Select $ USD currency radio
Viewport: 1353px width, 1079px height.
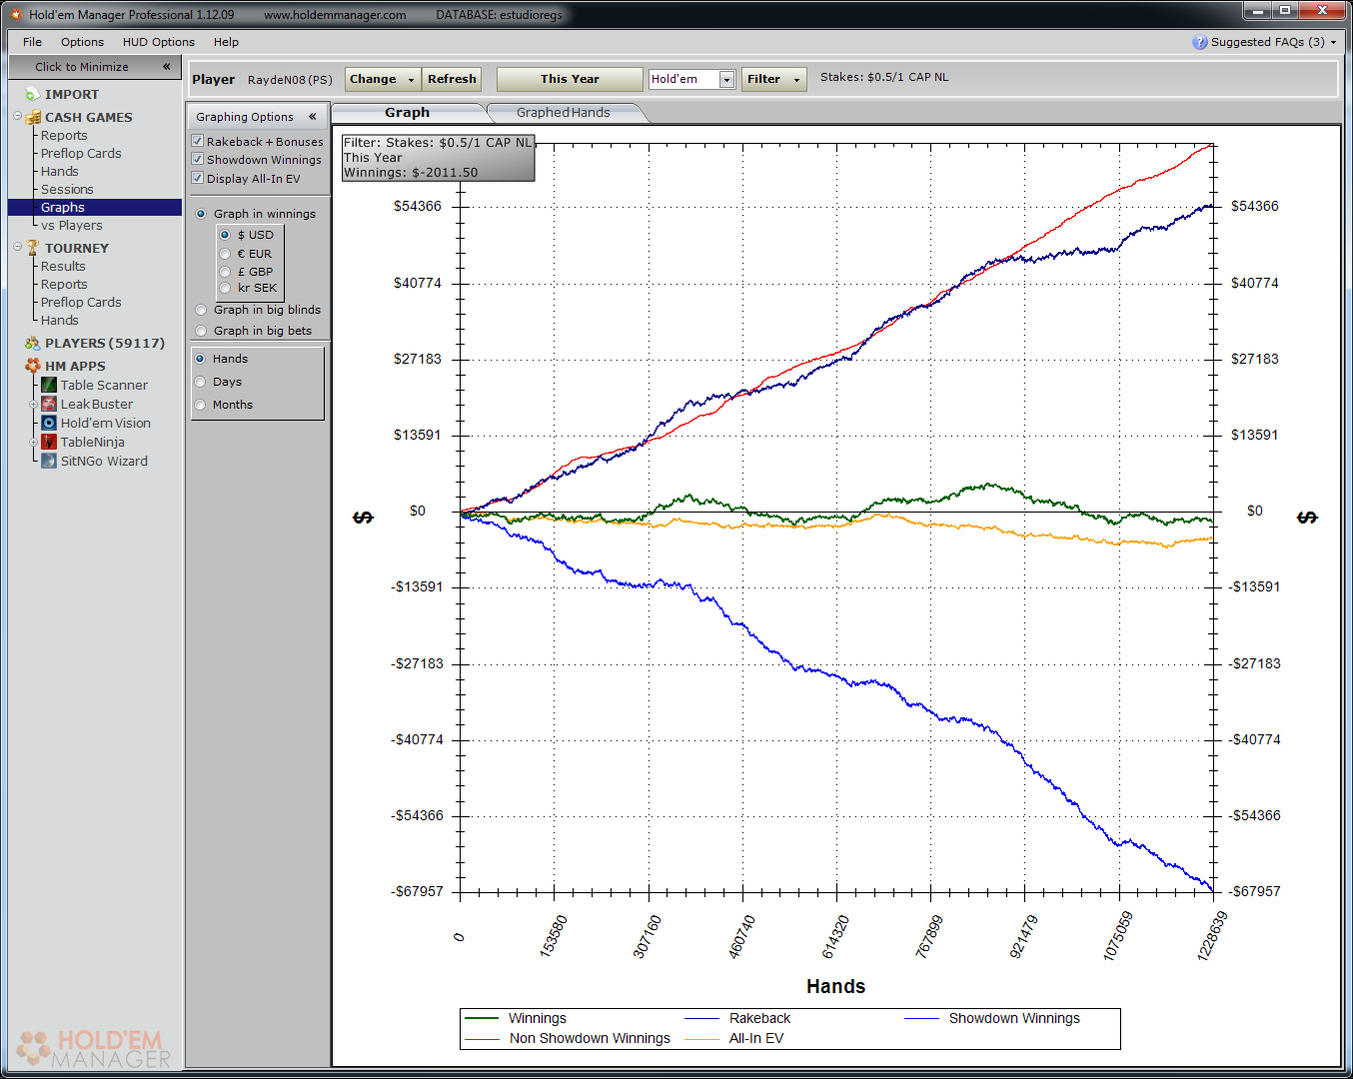(x=225, y=235)
